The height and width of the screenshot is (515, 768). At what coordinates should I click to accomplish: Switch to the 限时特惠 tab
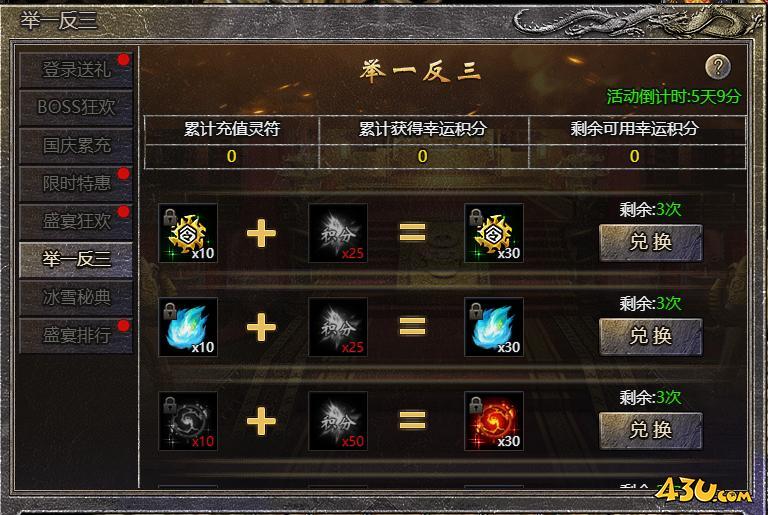pyautogui.click(x=76, y=183)
